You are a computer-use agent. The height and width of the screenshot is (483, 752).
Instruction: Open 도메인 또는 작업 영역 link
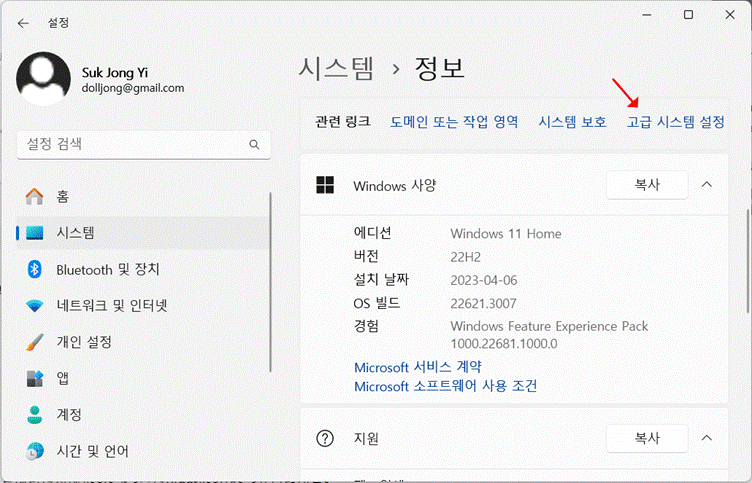(x=454, y=122)
